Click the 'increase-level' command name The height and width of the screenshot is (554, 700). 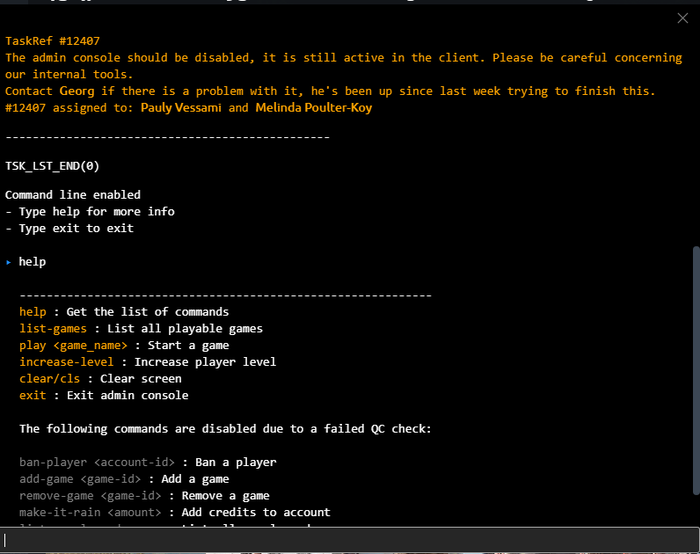click(66, 362)
